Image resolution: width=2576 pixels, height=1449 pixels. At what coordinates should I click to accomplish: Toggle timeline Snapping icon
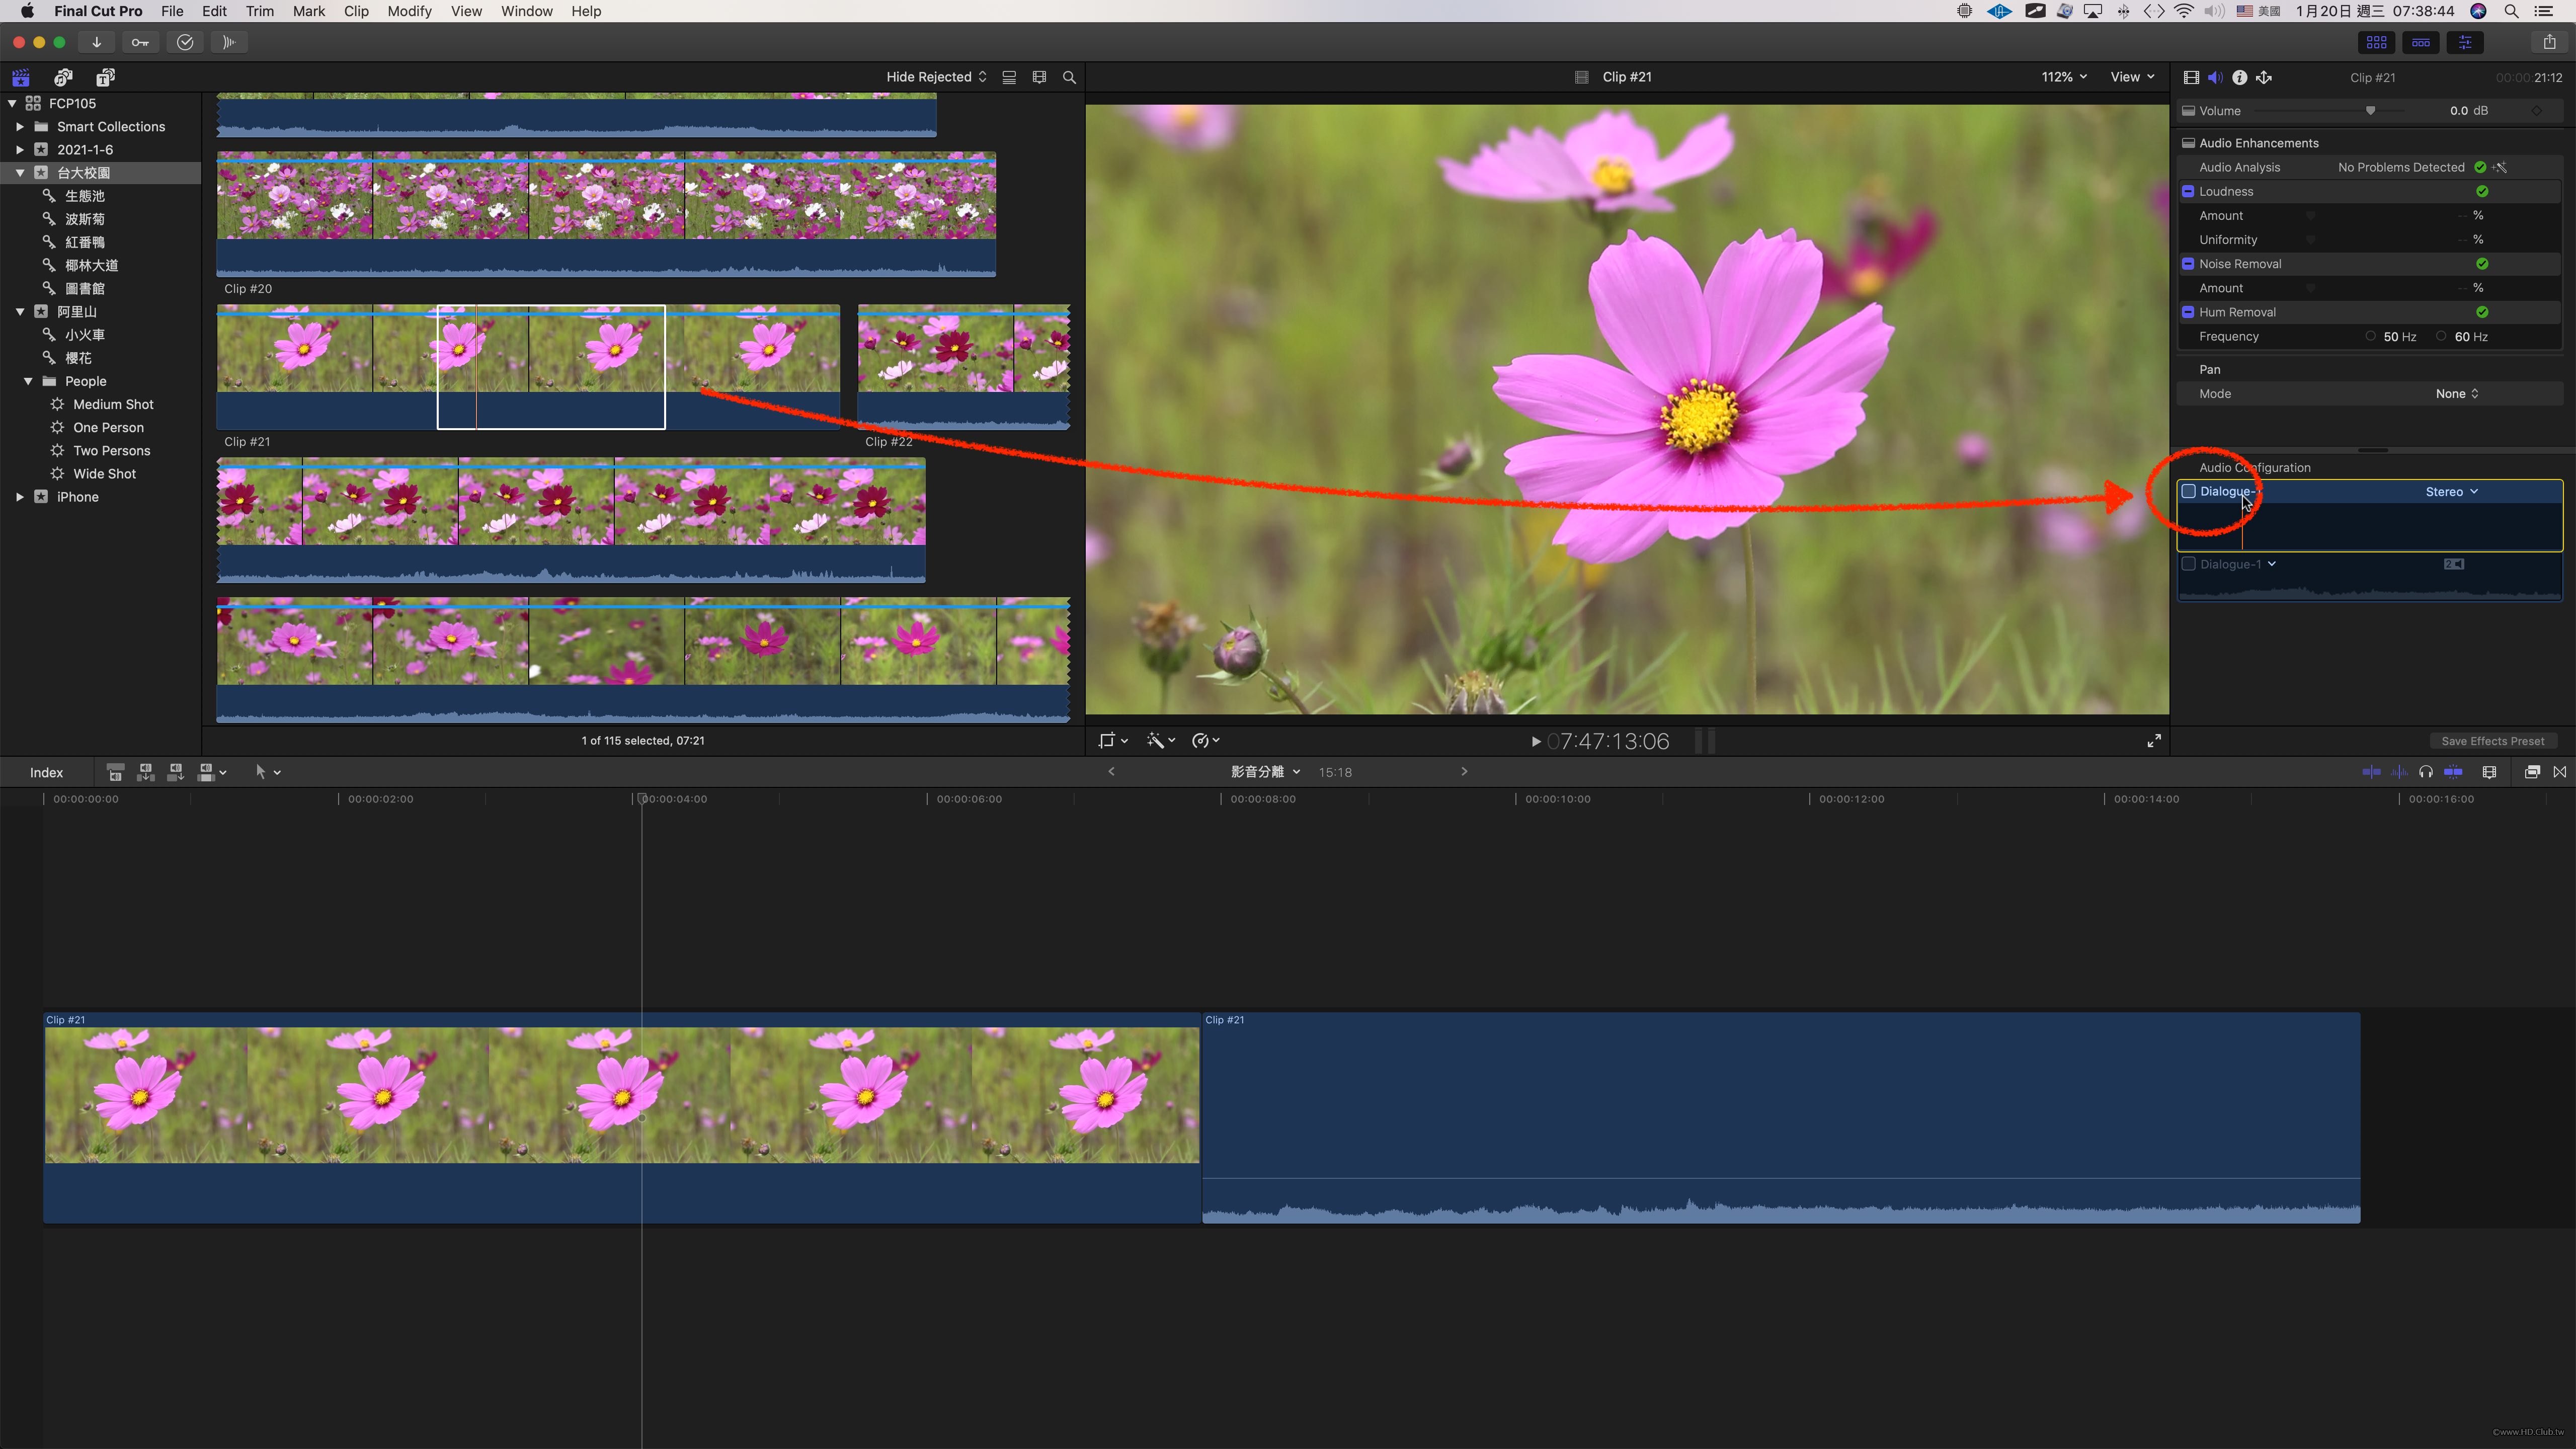coord(2453,771)
